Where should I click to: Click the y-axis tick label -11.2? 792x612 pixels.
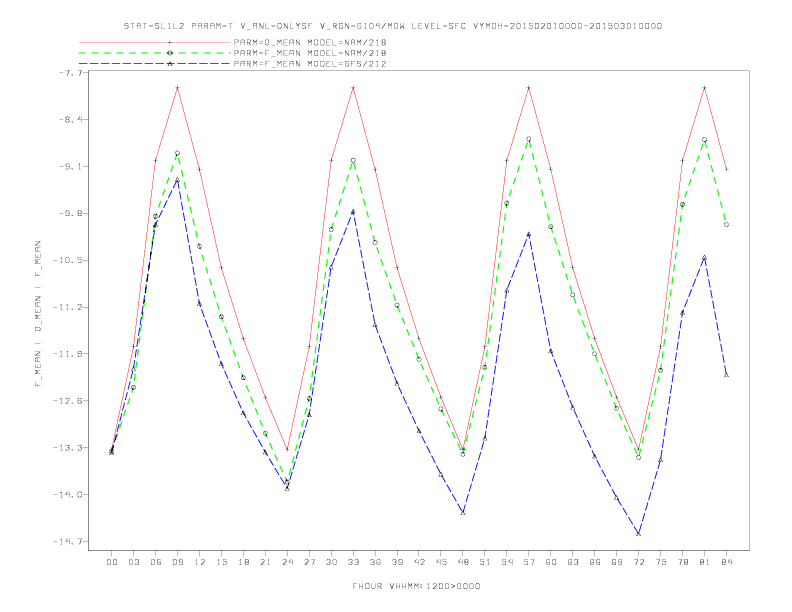(x=67, y=308)
